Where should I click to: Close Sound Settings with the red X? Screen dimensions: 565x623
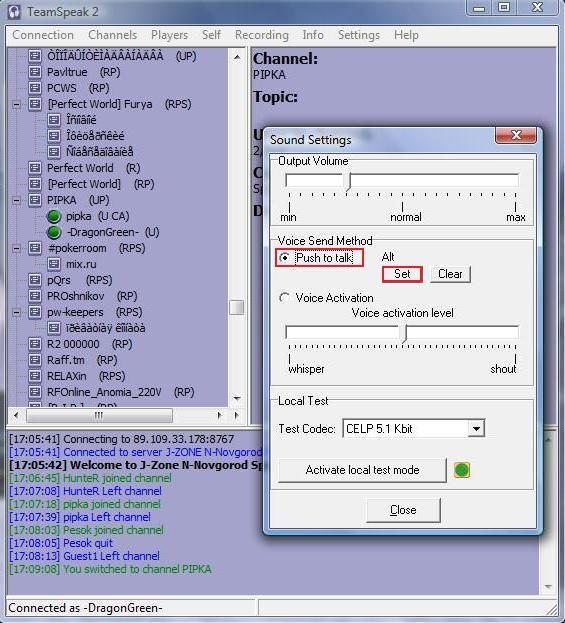516,135
